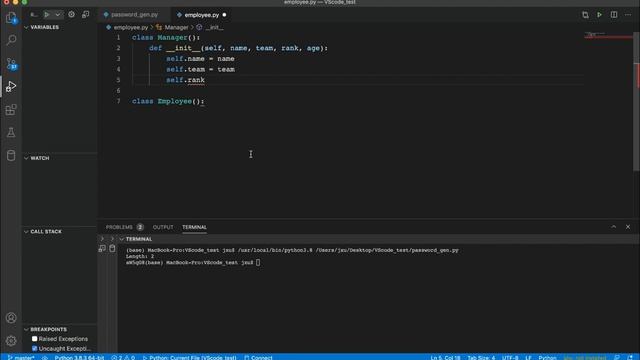
Task: Close the bottom panel
Action: tap(628, 227)
